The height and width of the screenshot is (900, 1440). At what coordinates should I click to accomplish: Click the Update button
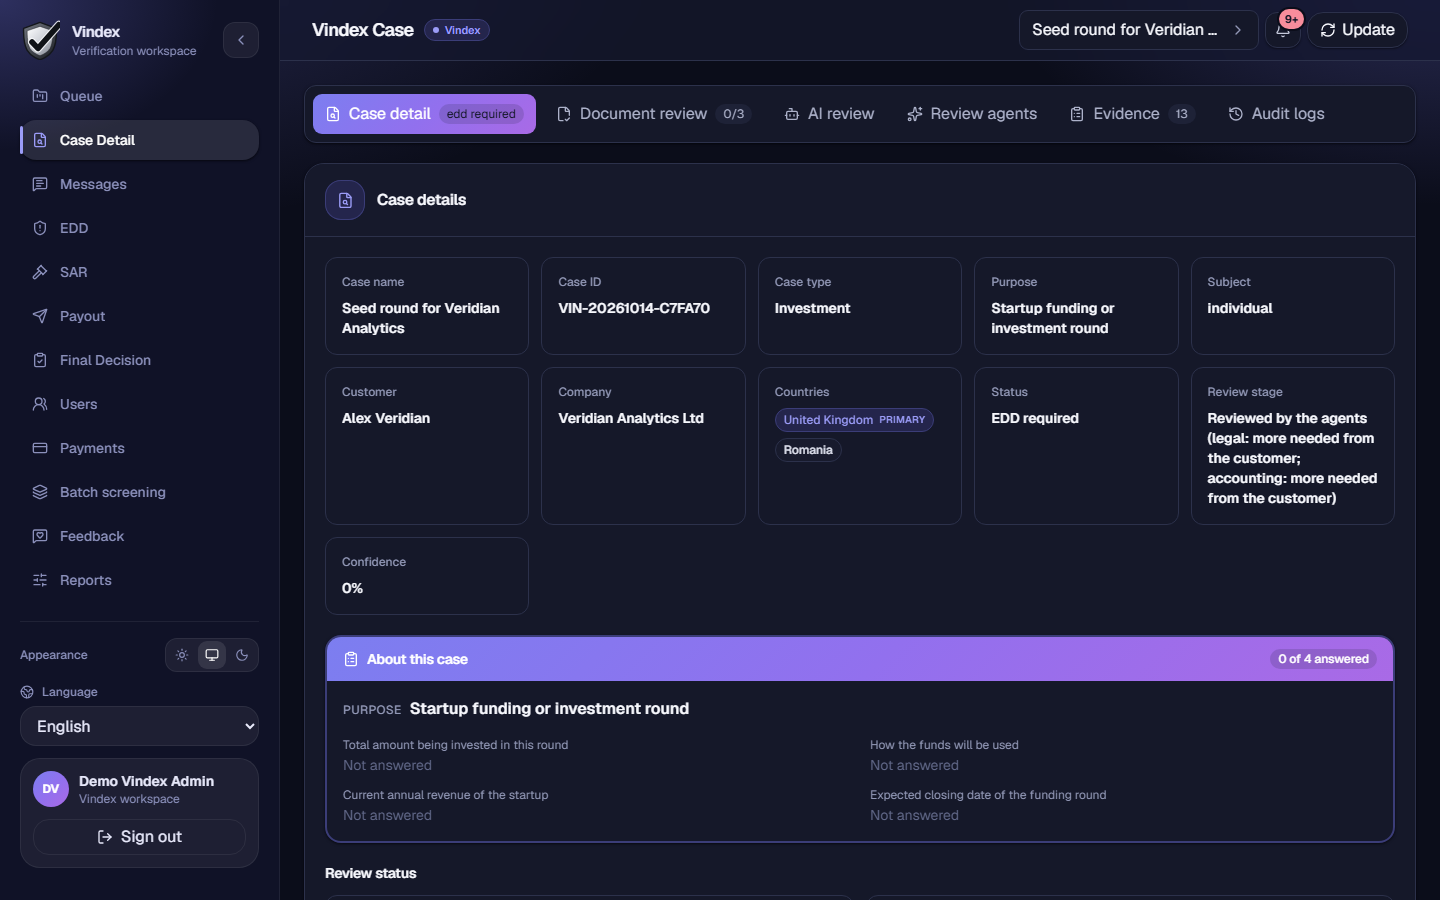click(x=1357, y=30)
